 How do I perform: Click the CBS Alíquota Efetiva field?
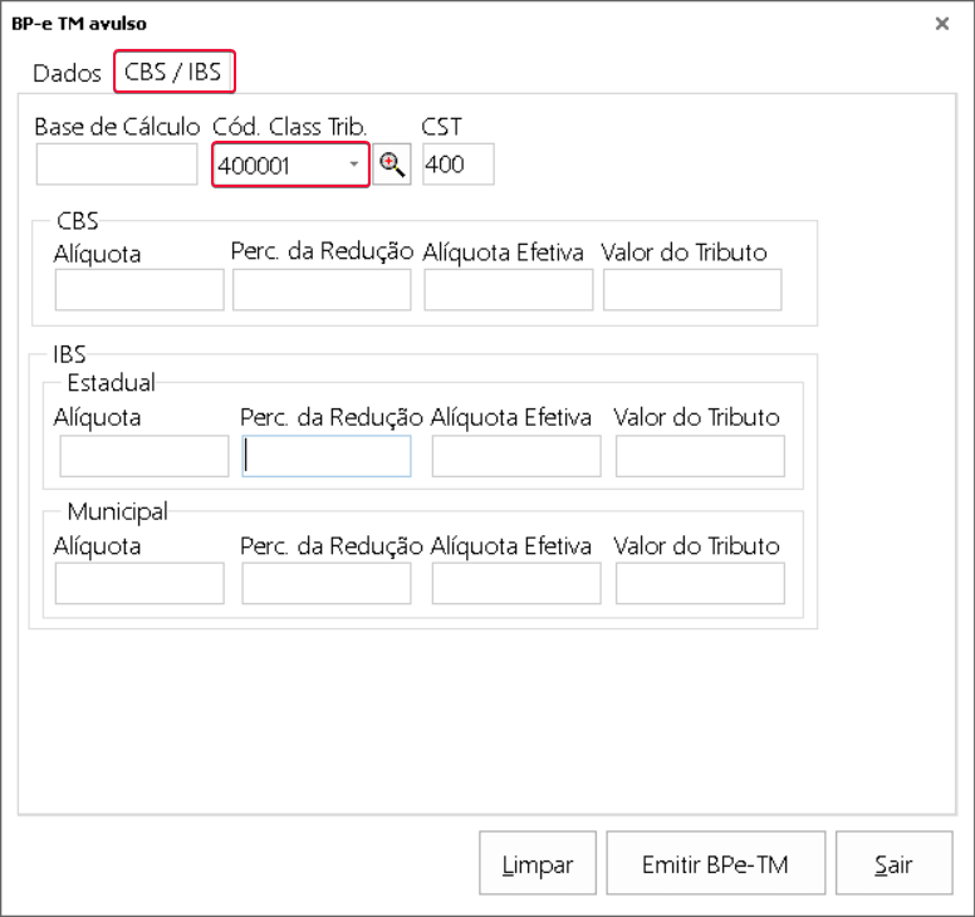point(509,290)
